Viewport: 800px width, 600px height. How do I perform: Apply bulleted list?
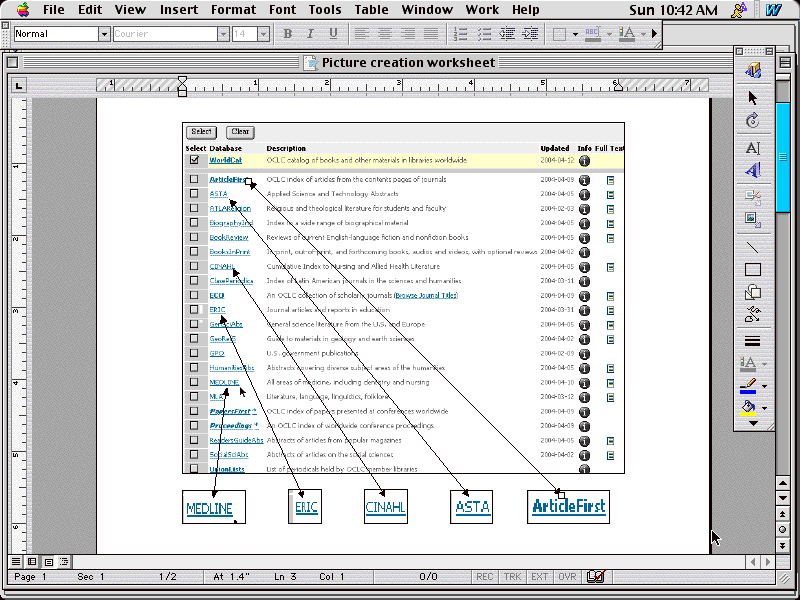[484, 34]
